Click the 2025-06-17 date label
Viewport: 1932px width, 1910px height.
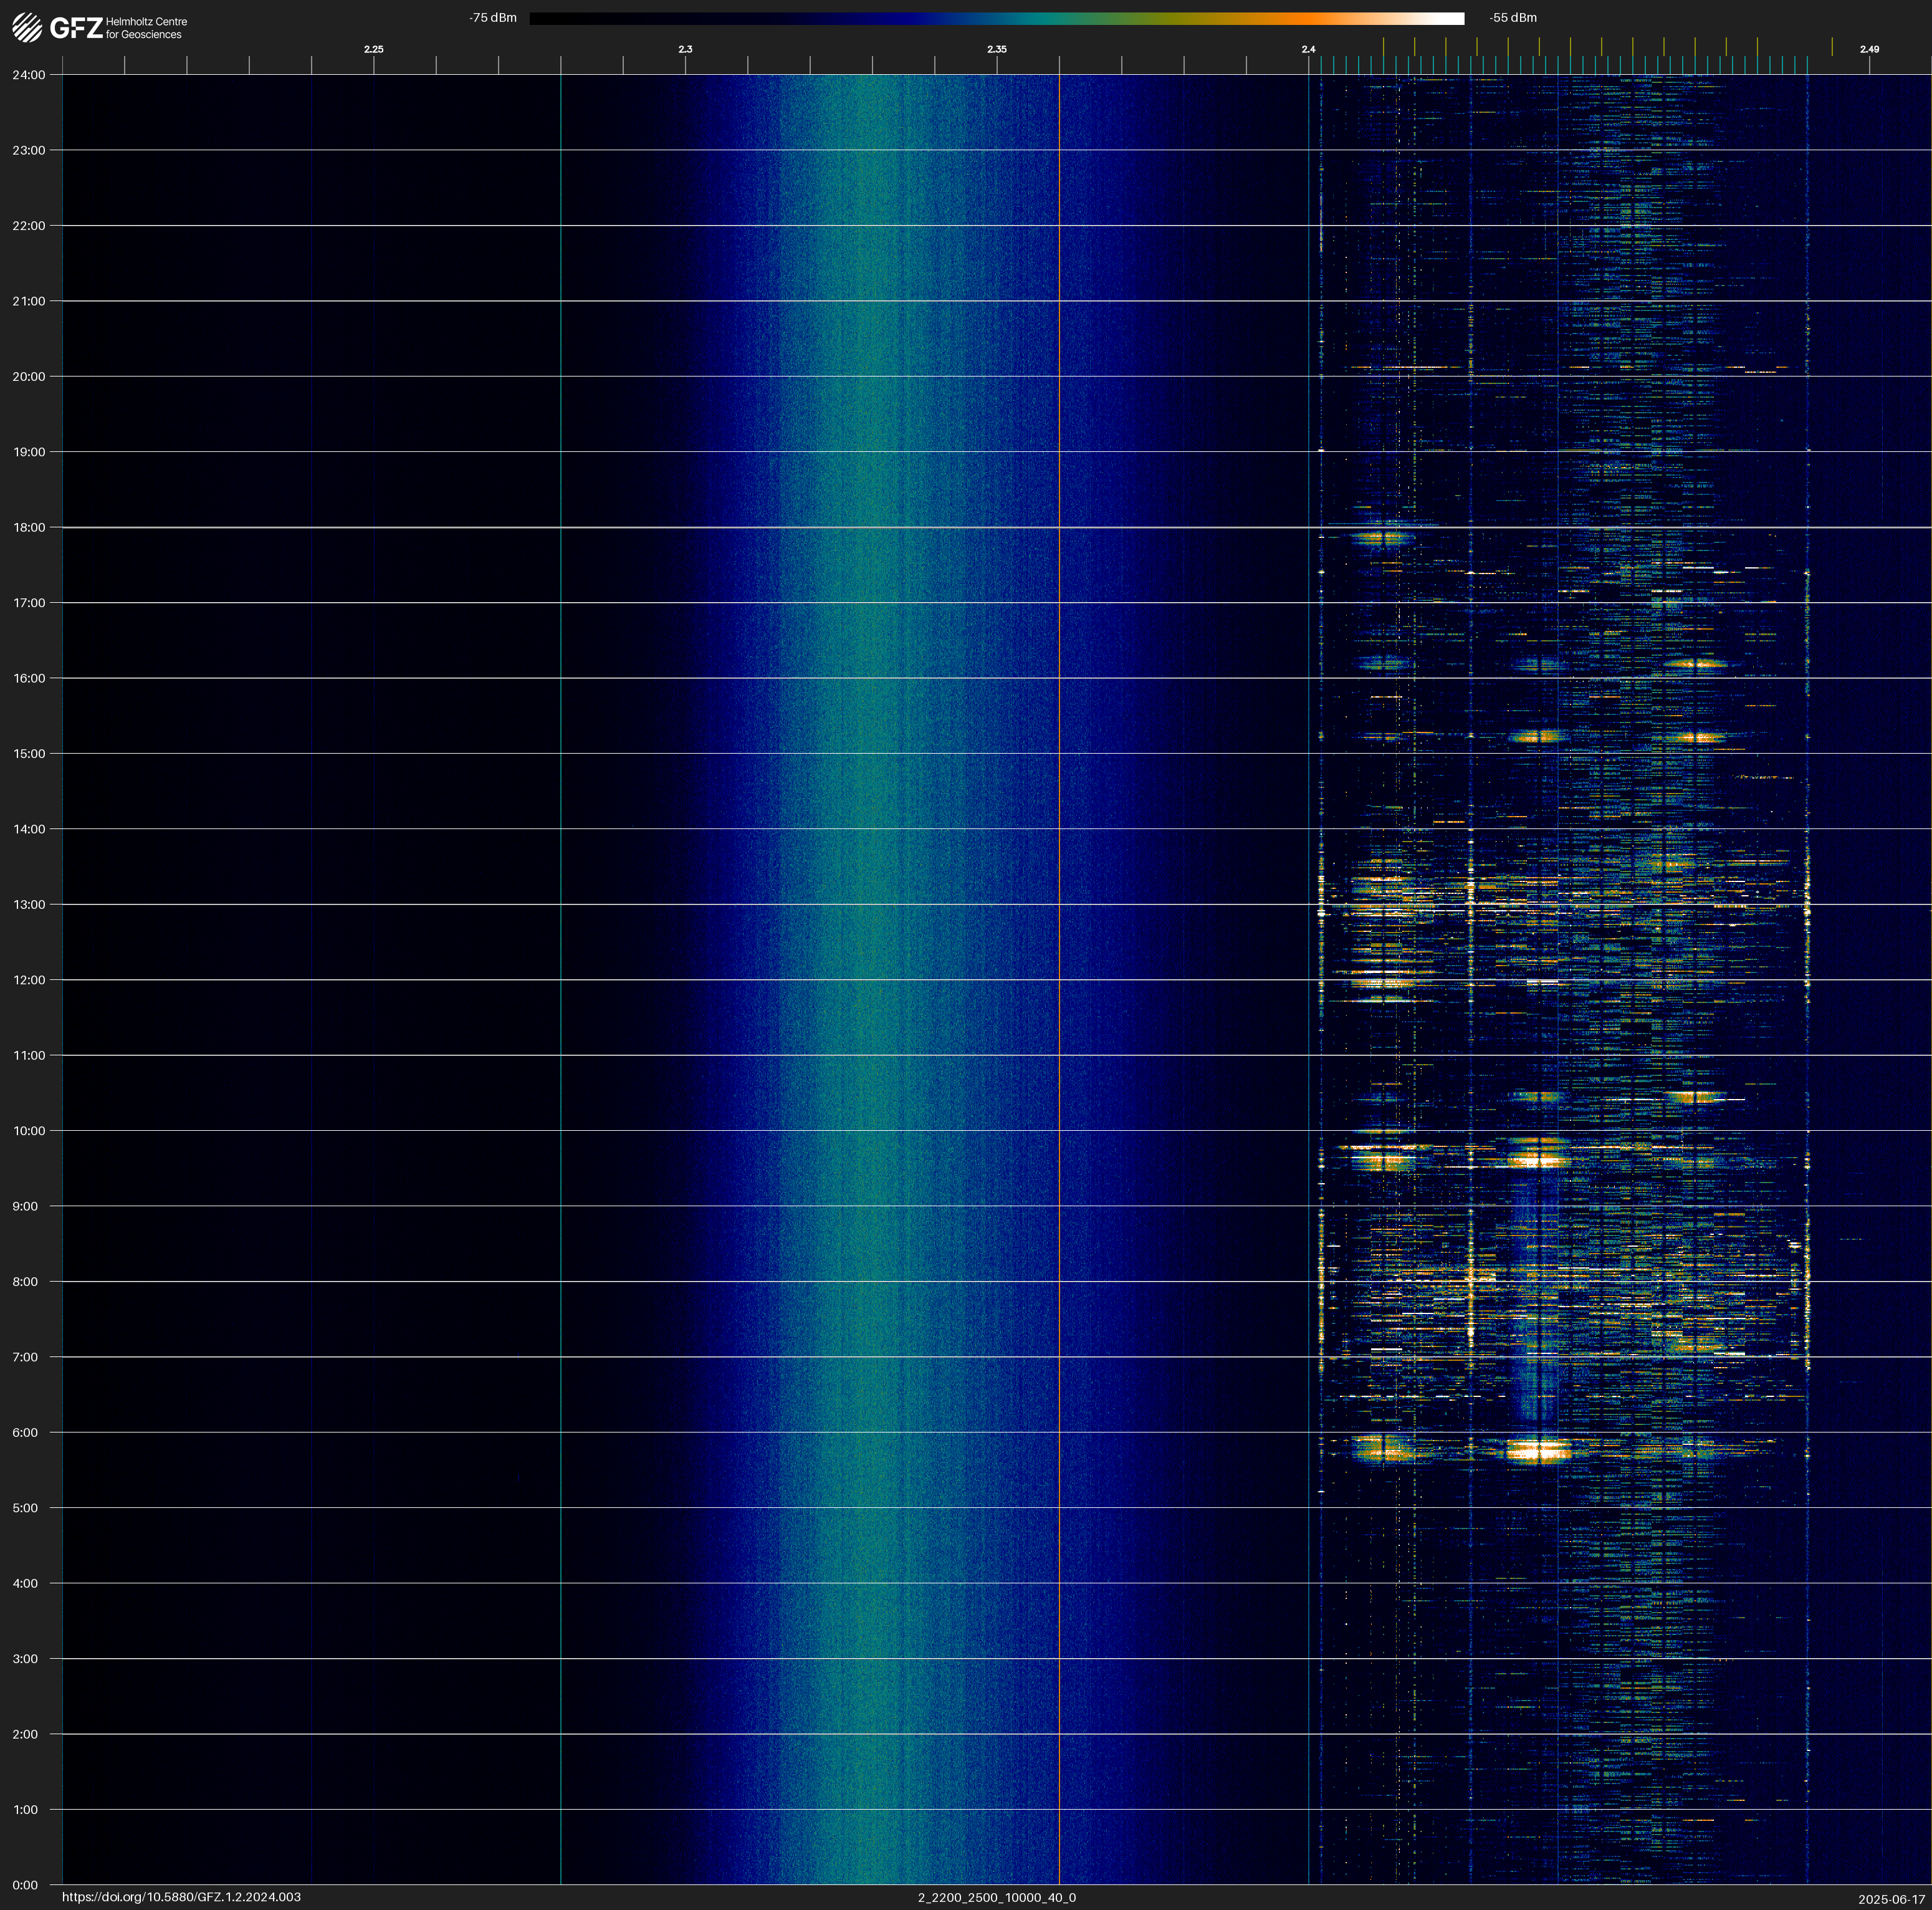pos(1891,1899)
